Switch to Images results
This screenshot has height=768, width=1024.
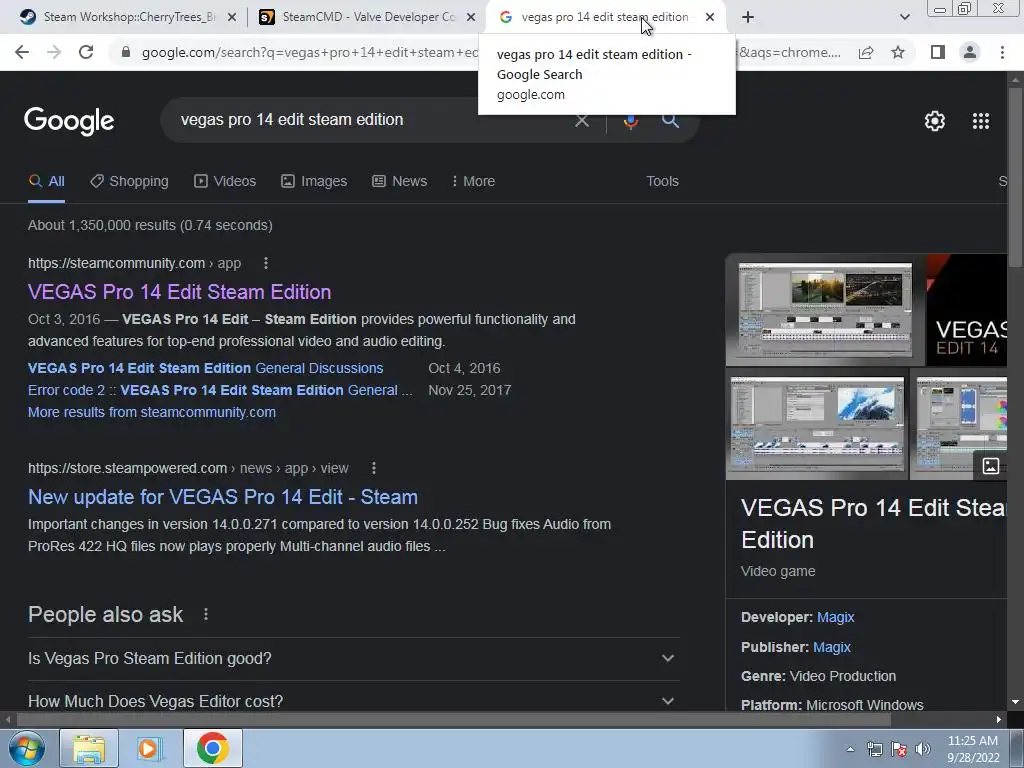pyautogui.click(x=314, y=182)
